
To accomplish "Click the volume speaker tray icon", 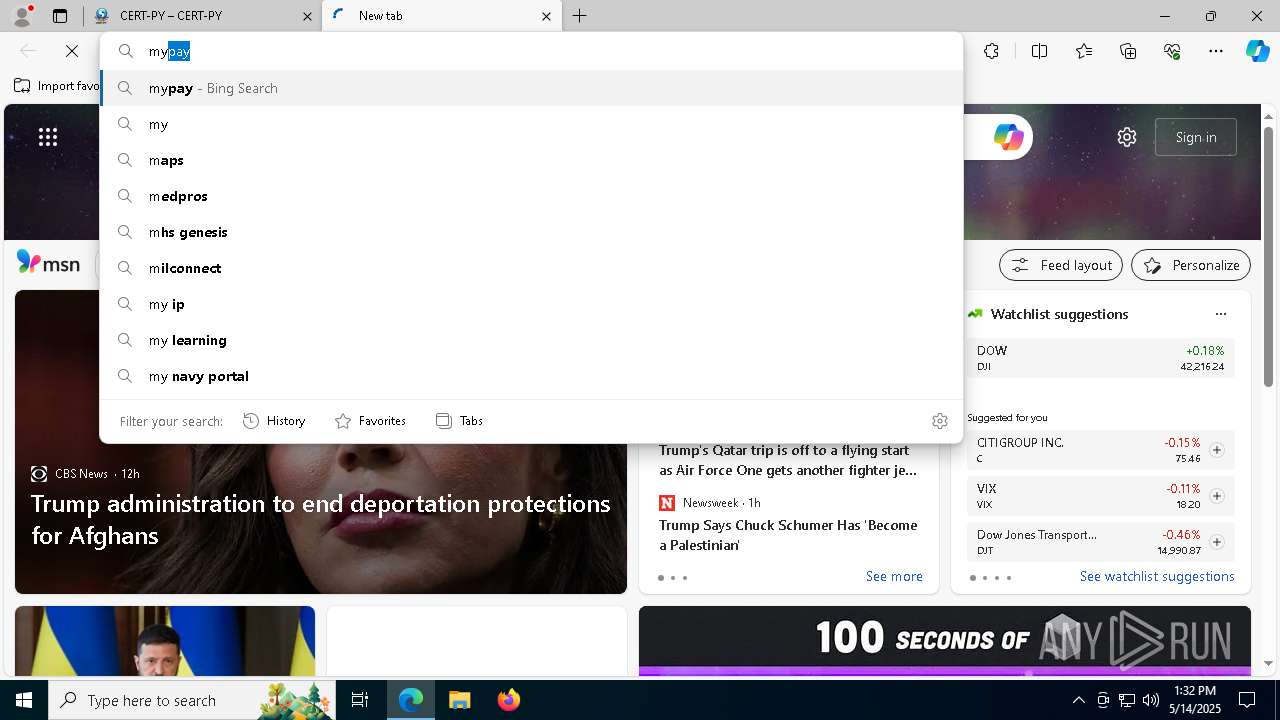I will tap(1150, 700).
